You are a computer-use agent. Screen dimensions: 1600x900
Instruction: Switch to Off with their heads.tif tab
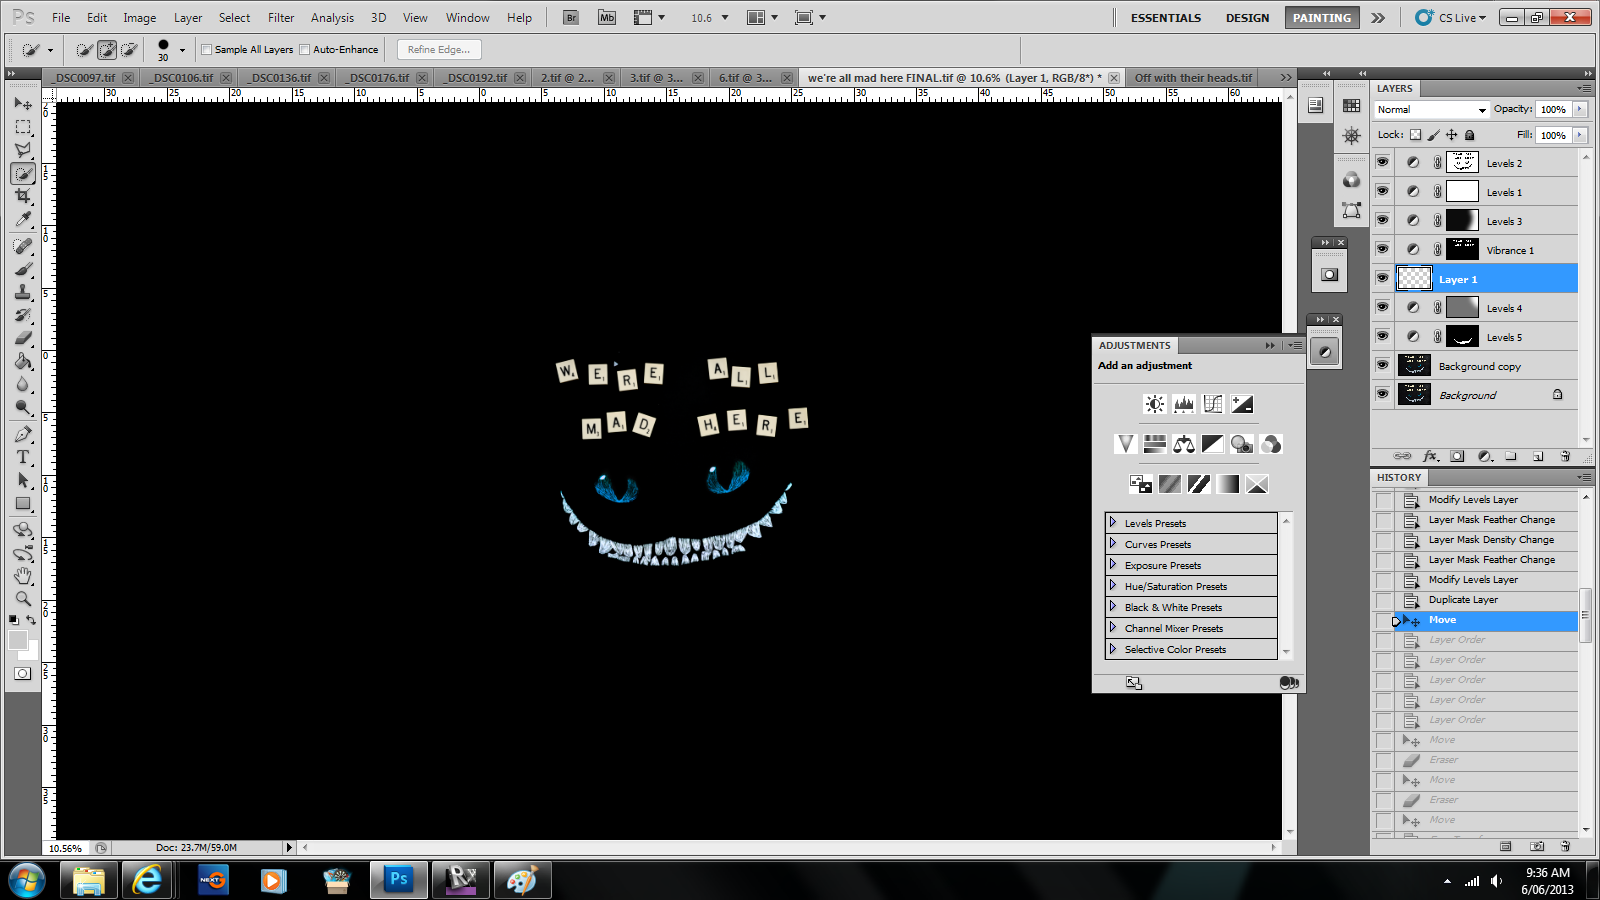[1193, 77]
